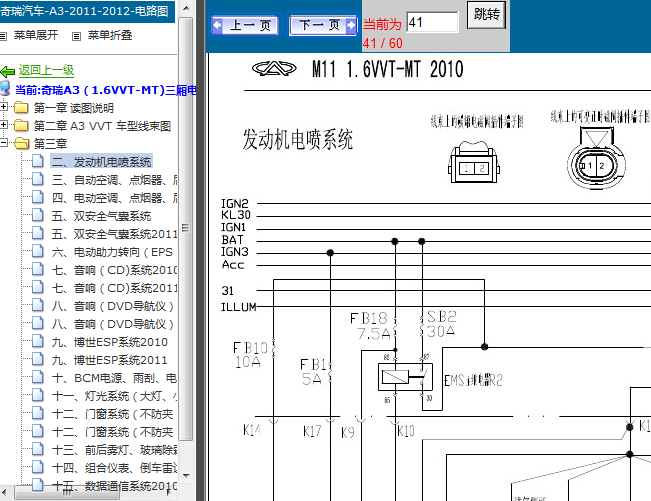651x501 pixels.
Task: Click document icon beside 十、BCM电源
Action: point(37,377)
